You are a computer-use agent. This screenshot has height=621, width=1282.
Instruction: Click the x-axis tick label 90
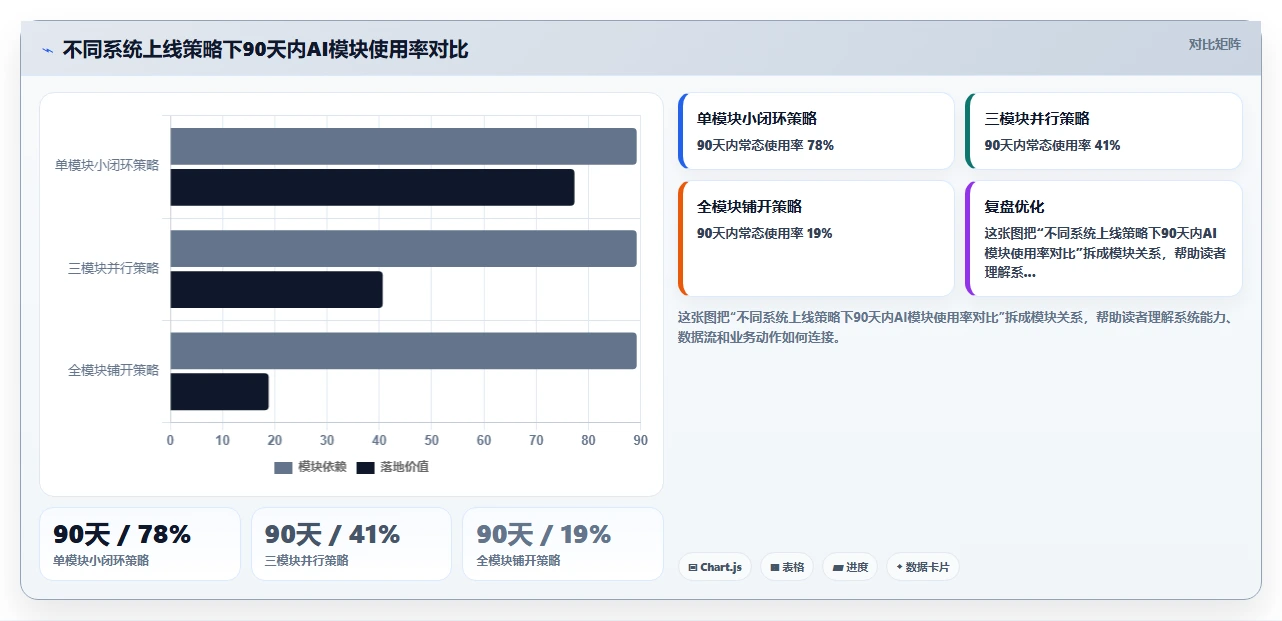click(641, 440)
